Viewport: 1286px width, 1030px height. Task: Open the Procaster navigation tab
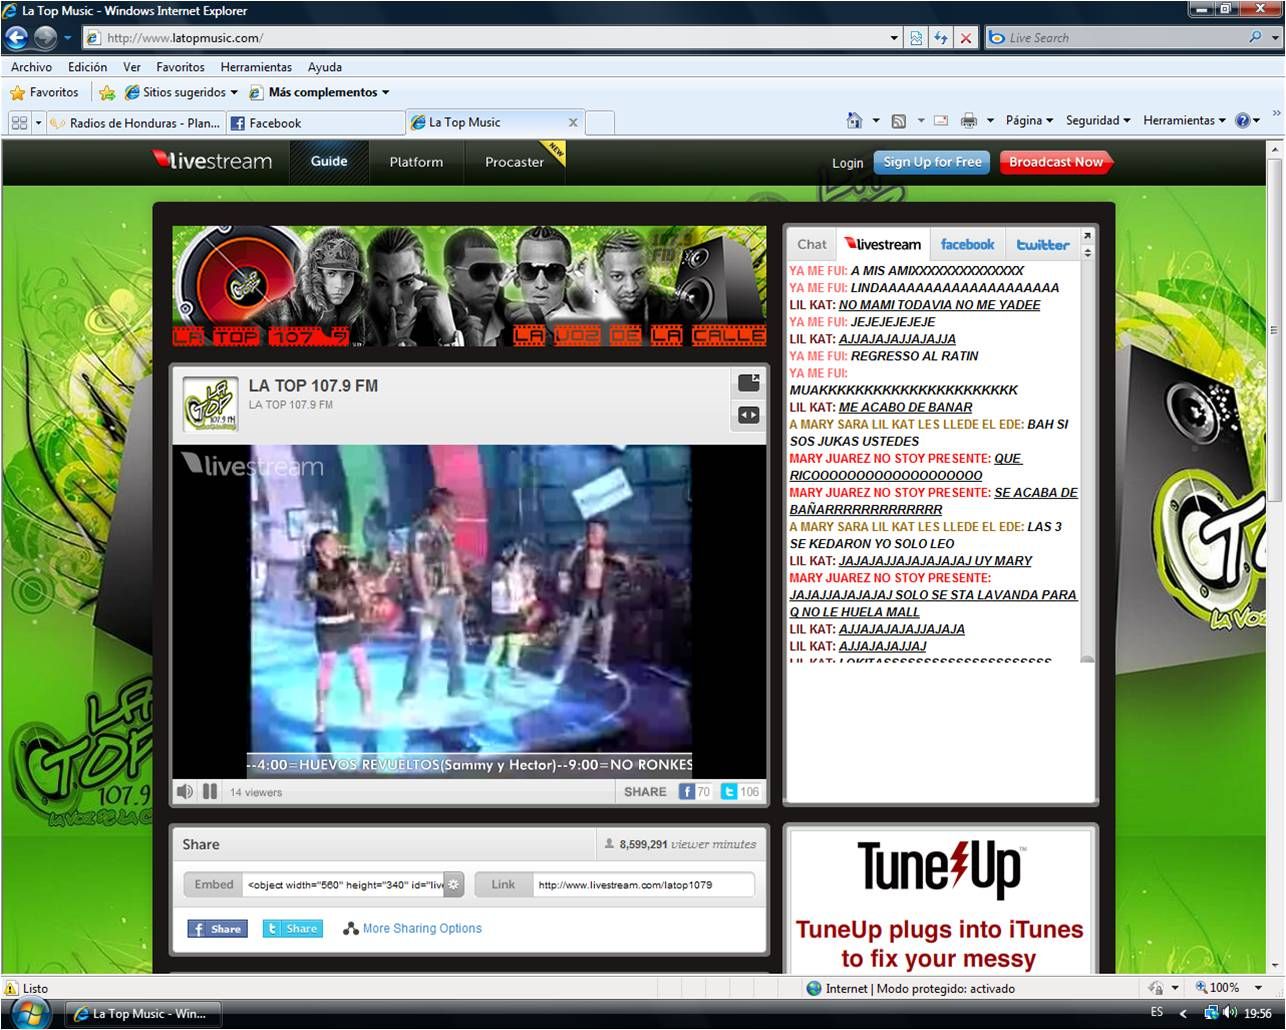[514, 161]
